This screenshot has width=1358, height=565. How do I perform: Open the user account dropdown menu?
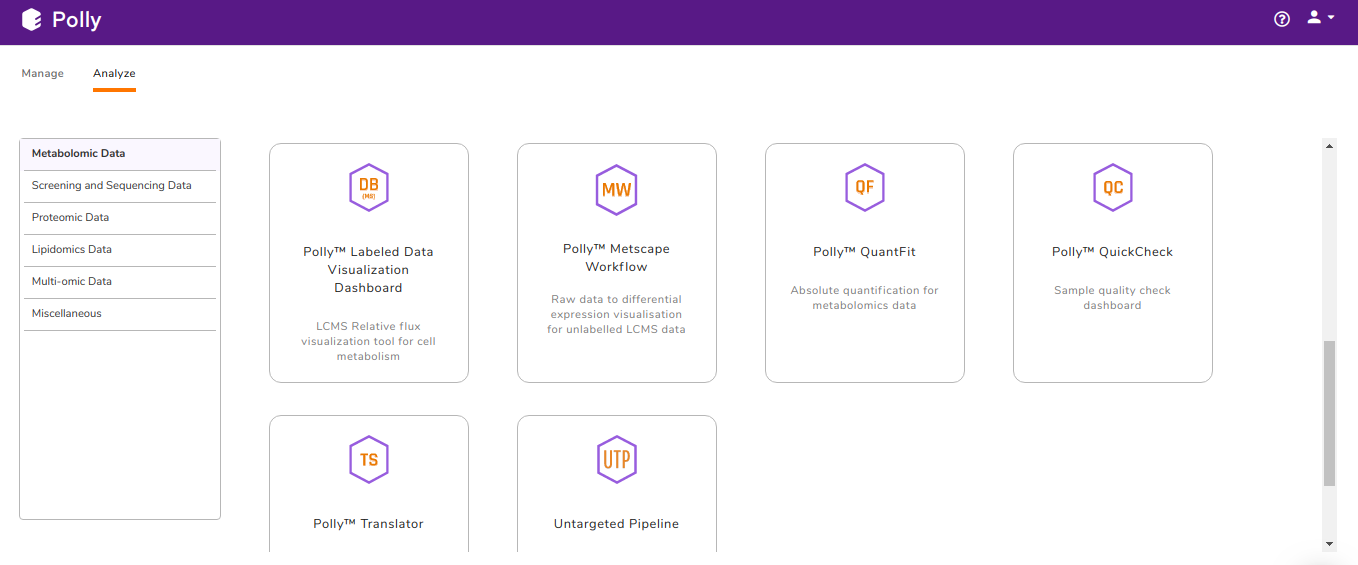point(1321,18)
